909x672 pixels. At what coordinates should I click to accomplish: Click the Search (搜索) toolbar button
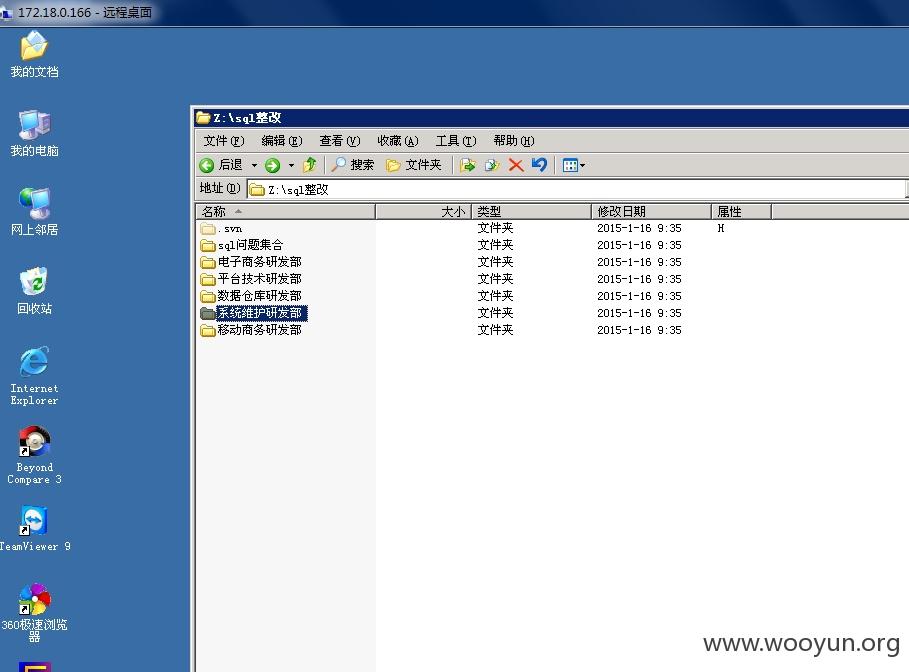tap(352, 165)
